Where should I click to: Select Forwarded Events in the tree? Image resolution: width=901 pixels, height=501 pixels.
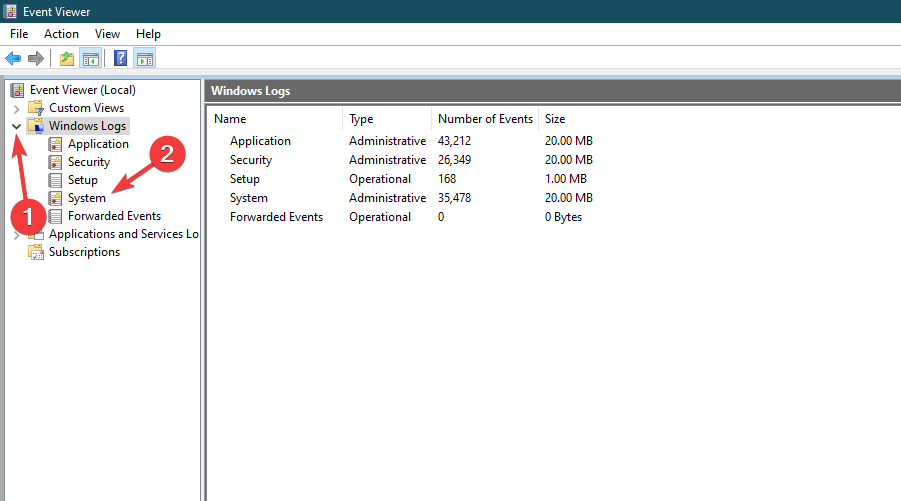click(x=114, y=216)
